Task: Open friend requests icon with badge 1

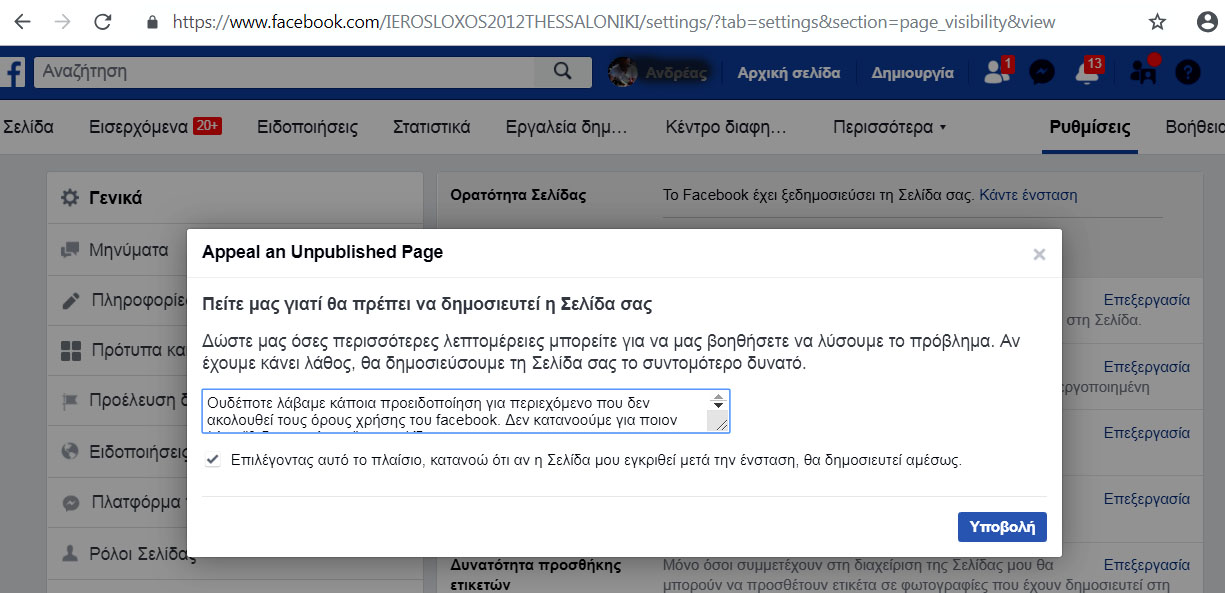Action: tap(997, 72)
